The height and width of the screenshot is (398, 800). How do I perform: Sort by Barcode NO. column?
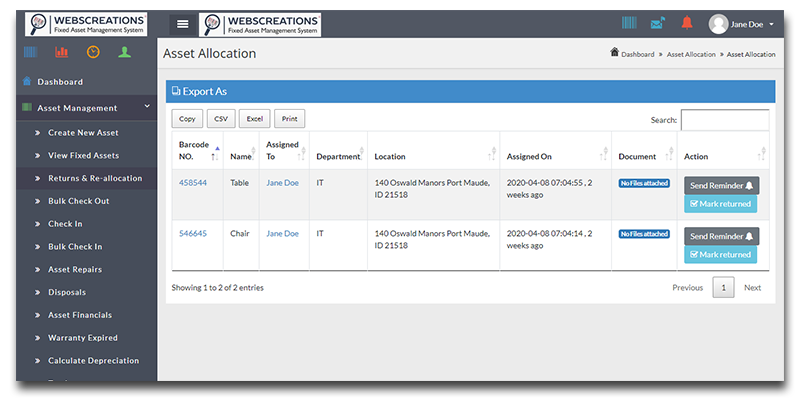(197, 151)
